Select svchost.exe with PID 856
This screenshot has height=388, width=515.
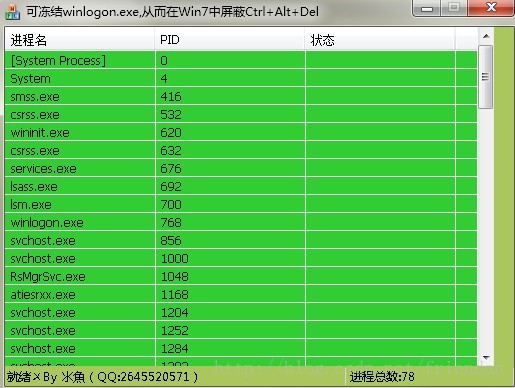click(241, 240)
